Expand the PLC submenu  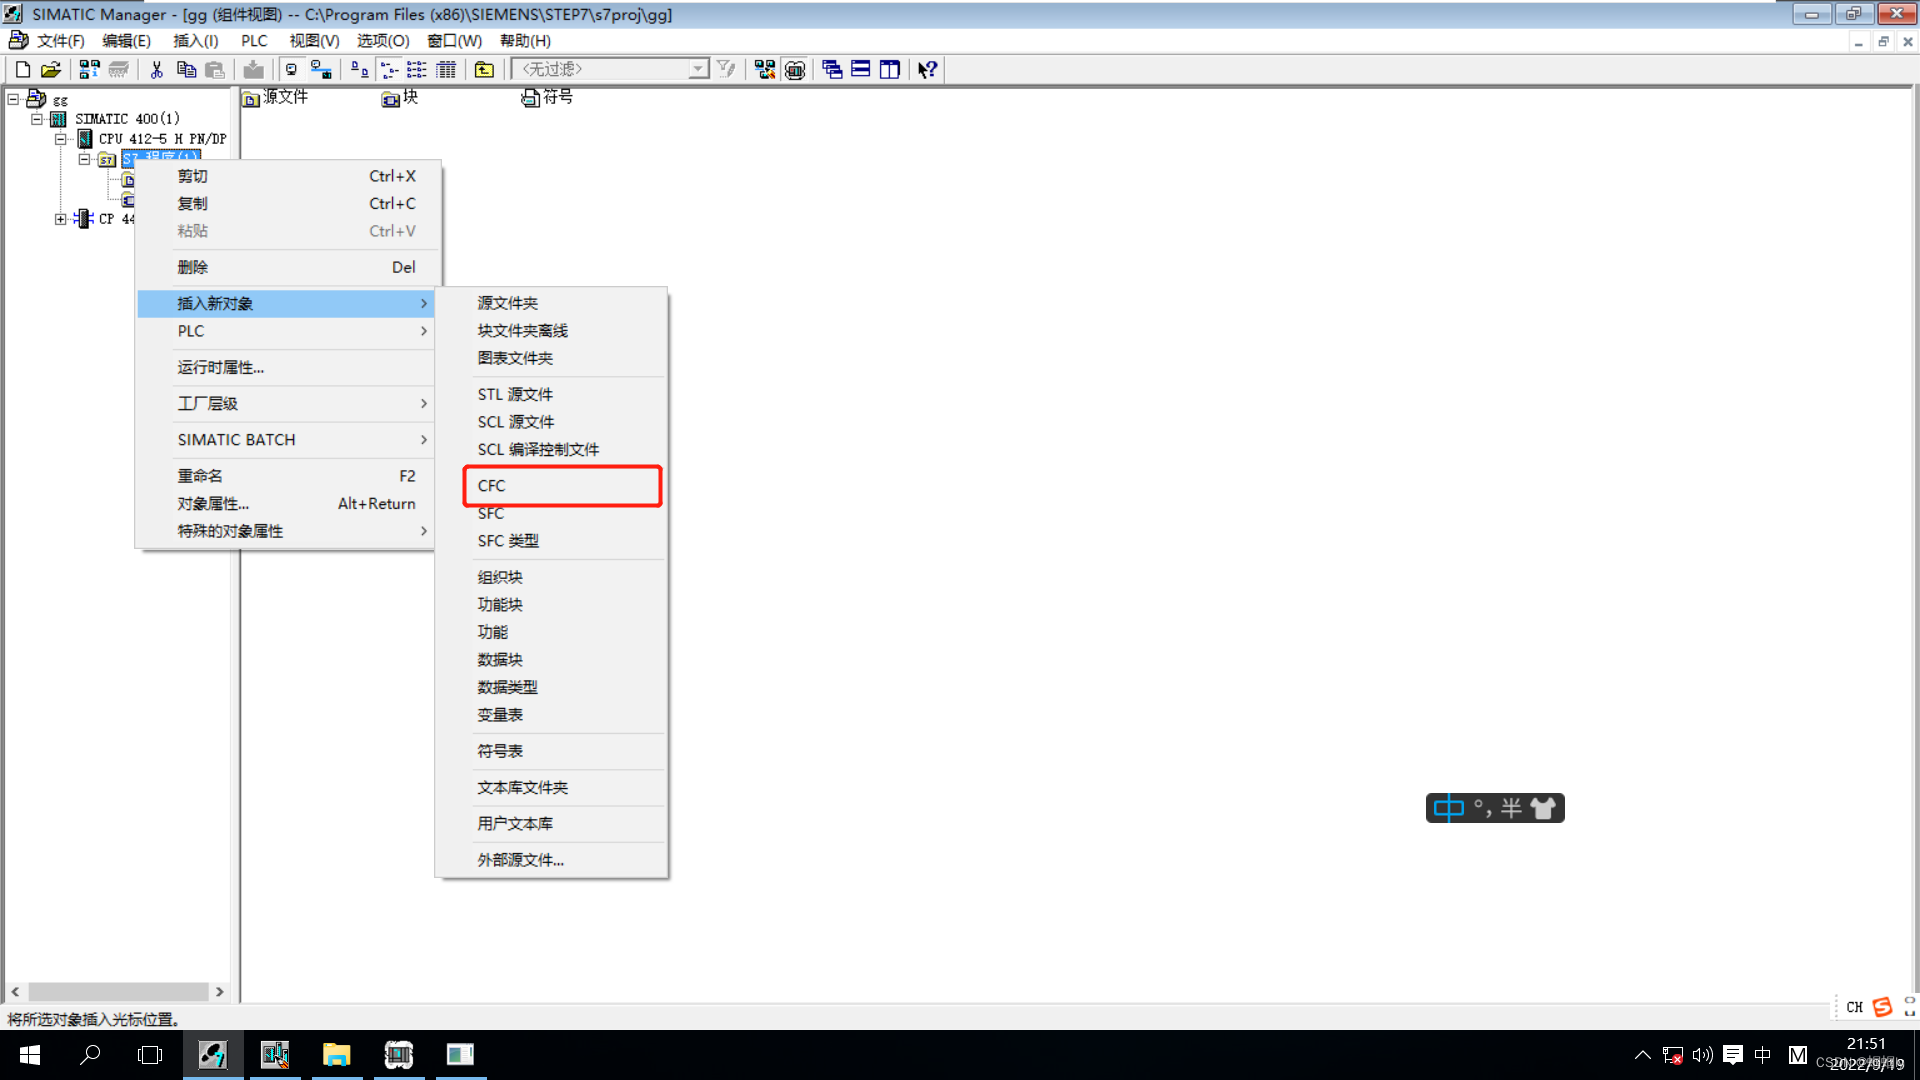pyautogui.click(x=286, y=331)
